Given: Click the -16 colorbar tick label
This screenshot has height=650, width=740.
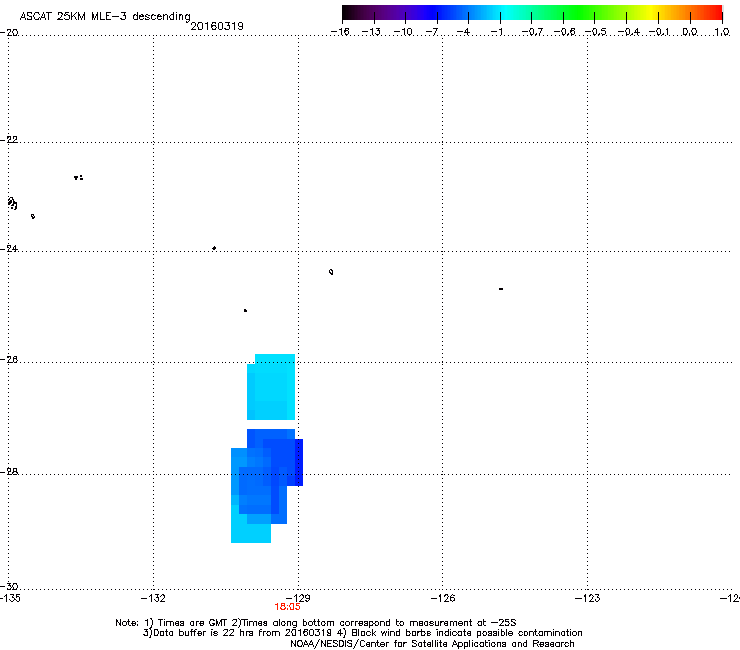Looking at the screenshot, I should (x=340, y=32).
